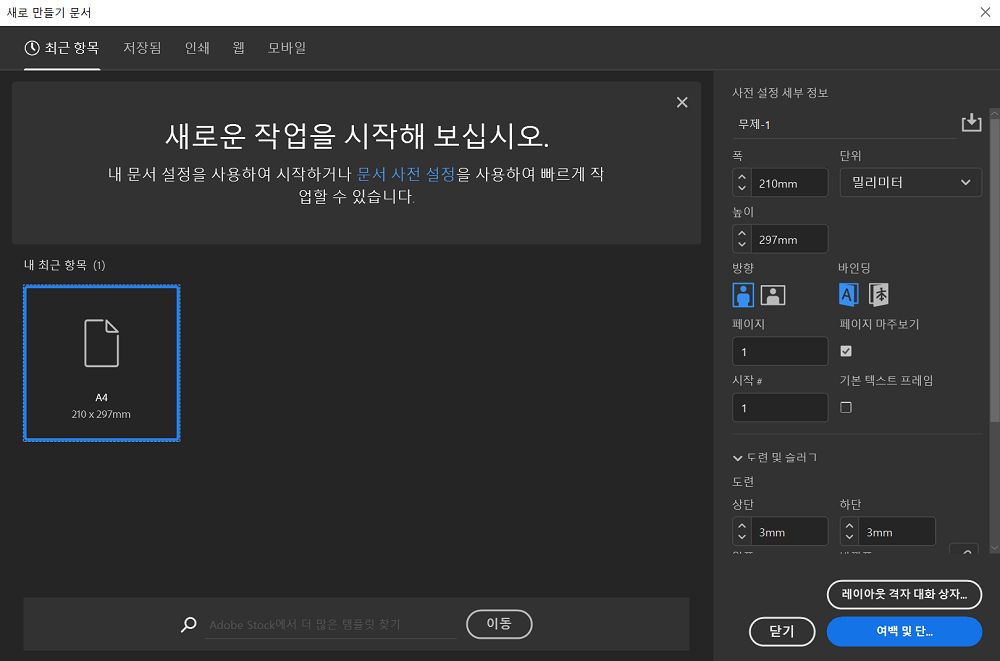Open the 인쇄 tab
Viewport: 1000px width, 661px height.
click(197, 48)
